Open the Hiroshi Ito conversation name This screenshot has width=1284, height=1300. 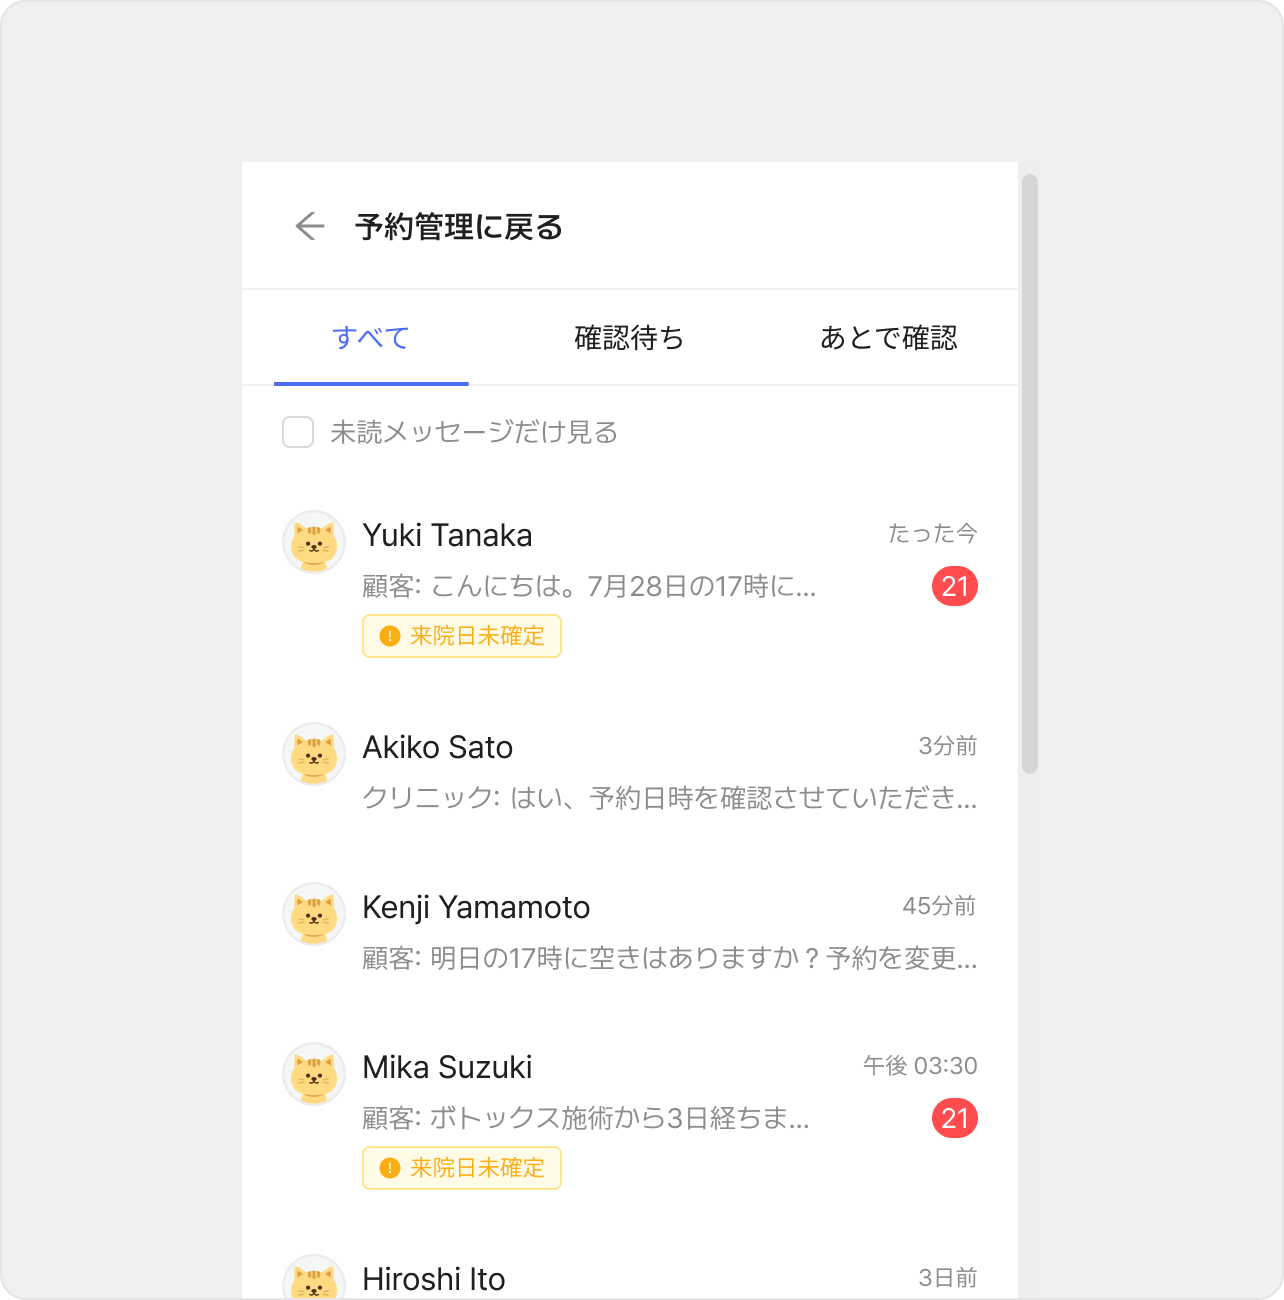coord(434,1279)
